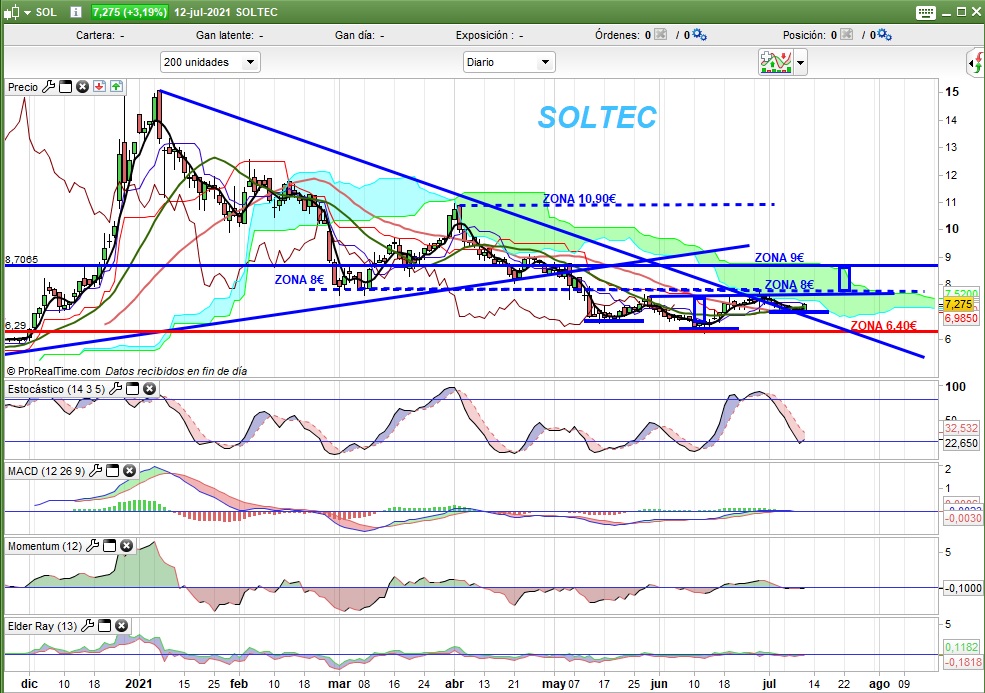Click the Gan latente label
The image size is (985, 693).
[x=225, y=35]
